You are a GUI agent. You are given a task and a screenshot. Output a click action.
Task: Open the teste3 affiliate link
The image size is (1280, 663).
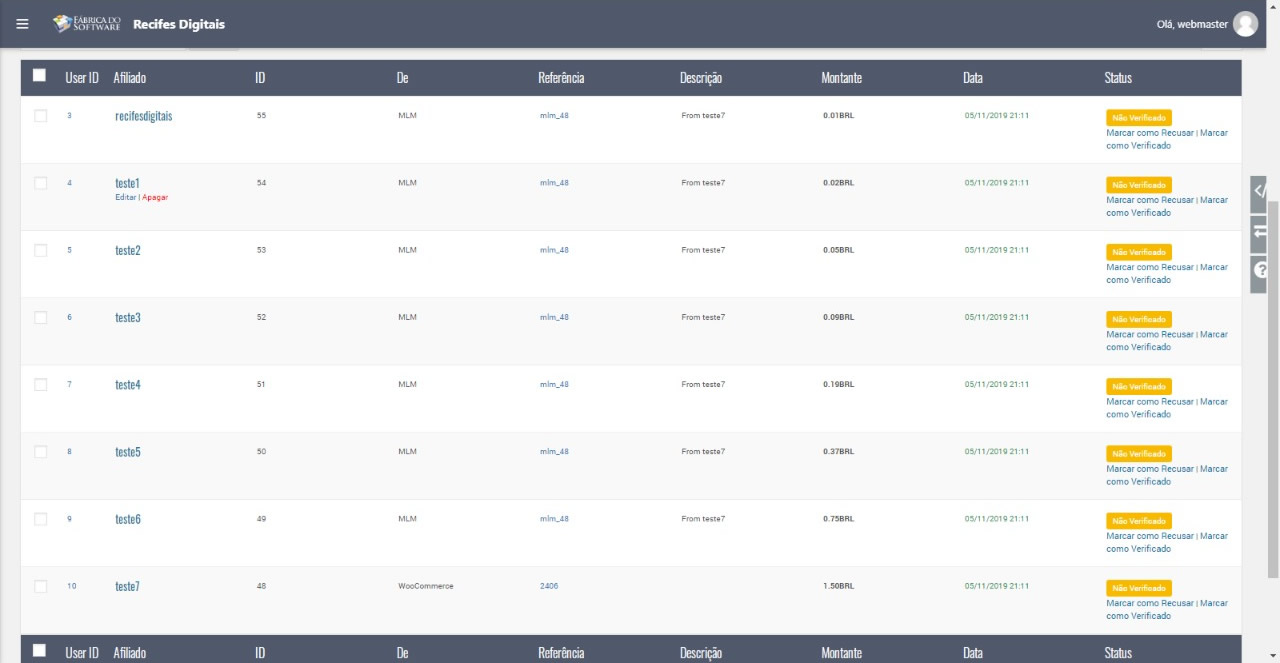[128, 318]
